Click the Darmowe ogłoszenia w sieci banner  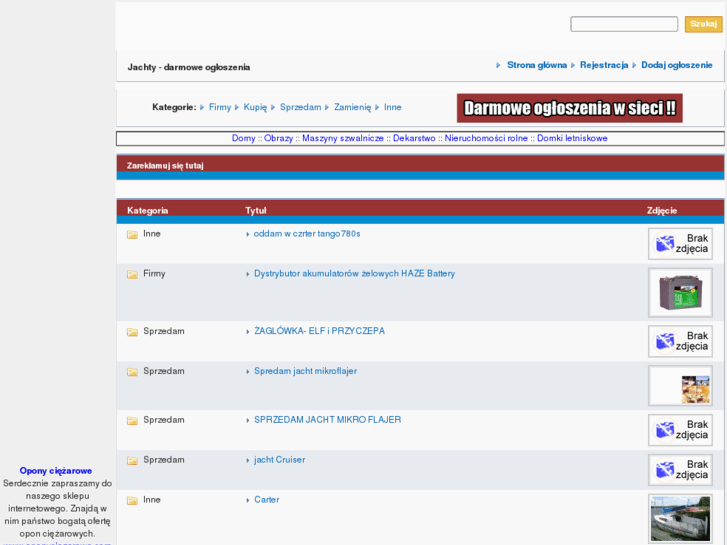click(569, 108)
